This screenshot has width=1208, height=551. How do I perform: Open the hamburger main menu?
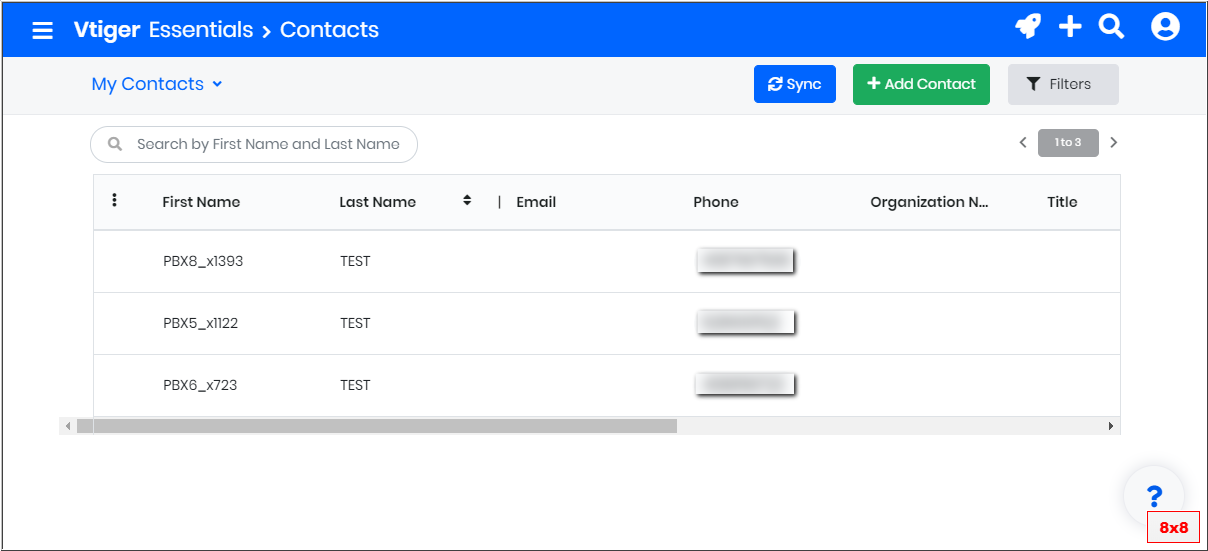(x=42, y=30)
